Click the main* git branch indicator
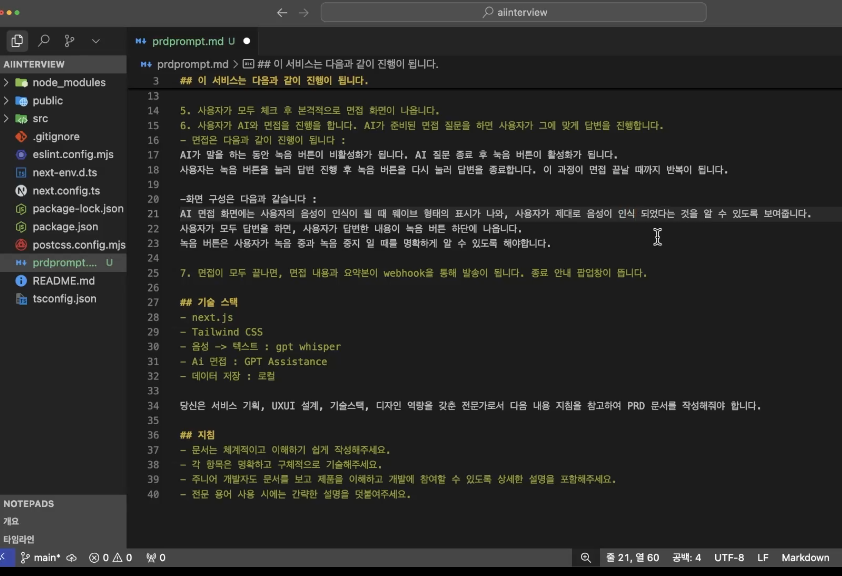Viewport: 842px width, 576px height. click(40, 558)
